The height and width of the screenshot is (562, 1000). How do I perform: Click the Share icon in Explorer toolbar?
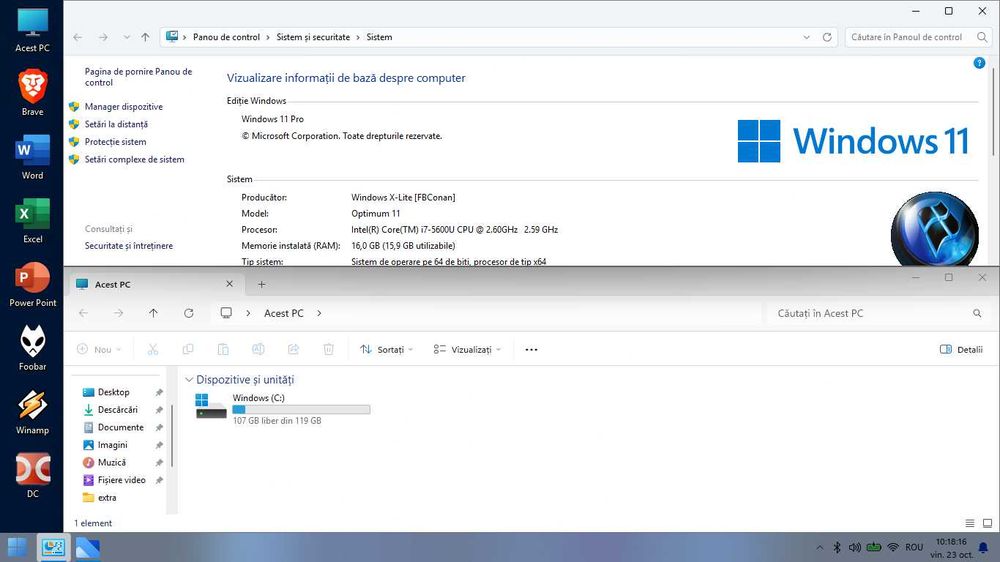coord(293,349)
